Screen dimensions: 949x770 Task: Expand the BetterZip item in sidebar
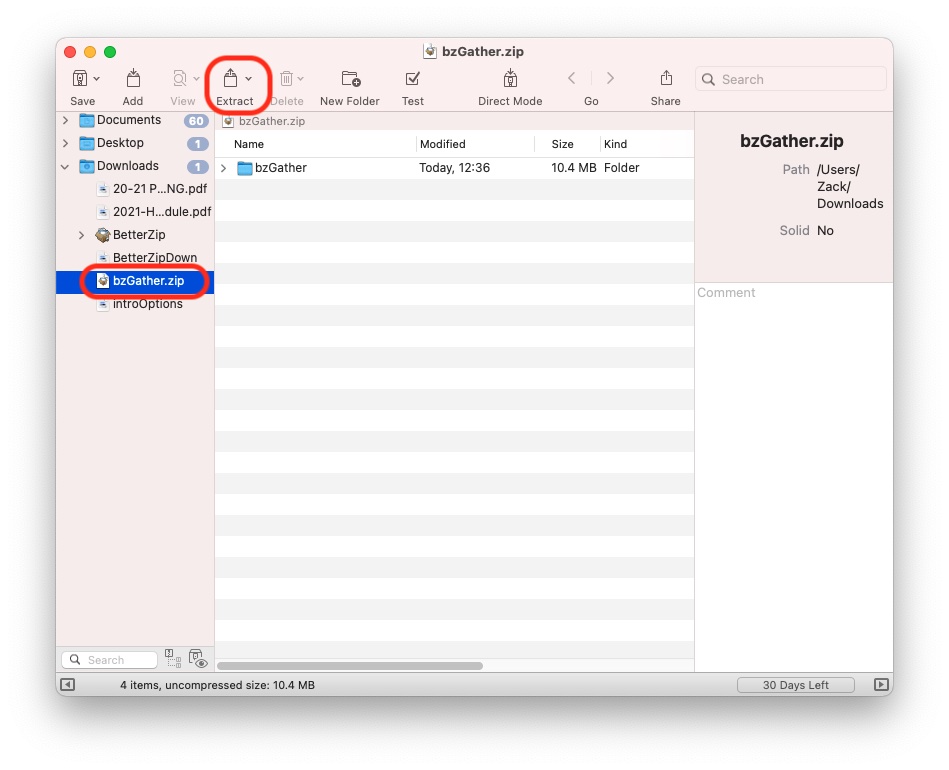tap(82, 235)
